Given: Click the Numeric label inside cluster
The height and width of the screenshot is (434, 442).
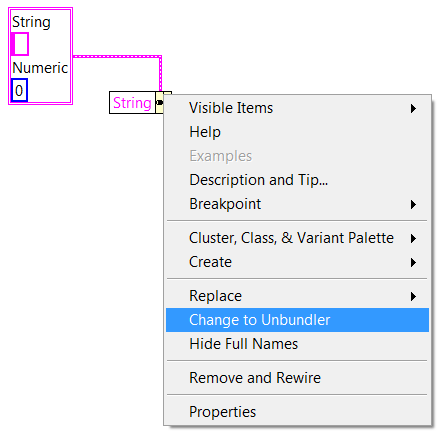Looking at the screenshot, I should click(x=40, y=68).
